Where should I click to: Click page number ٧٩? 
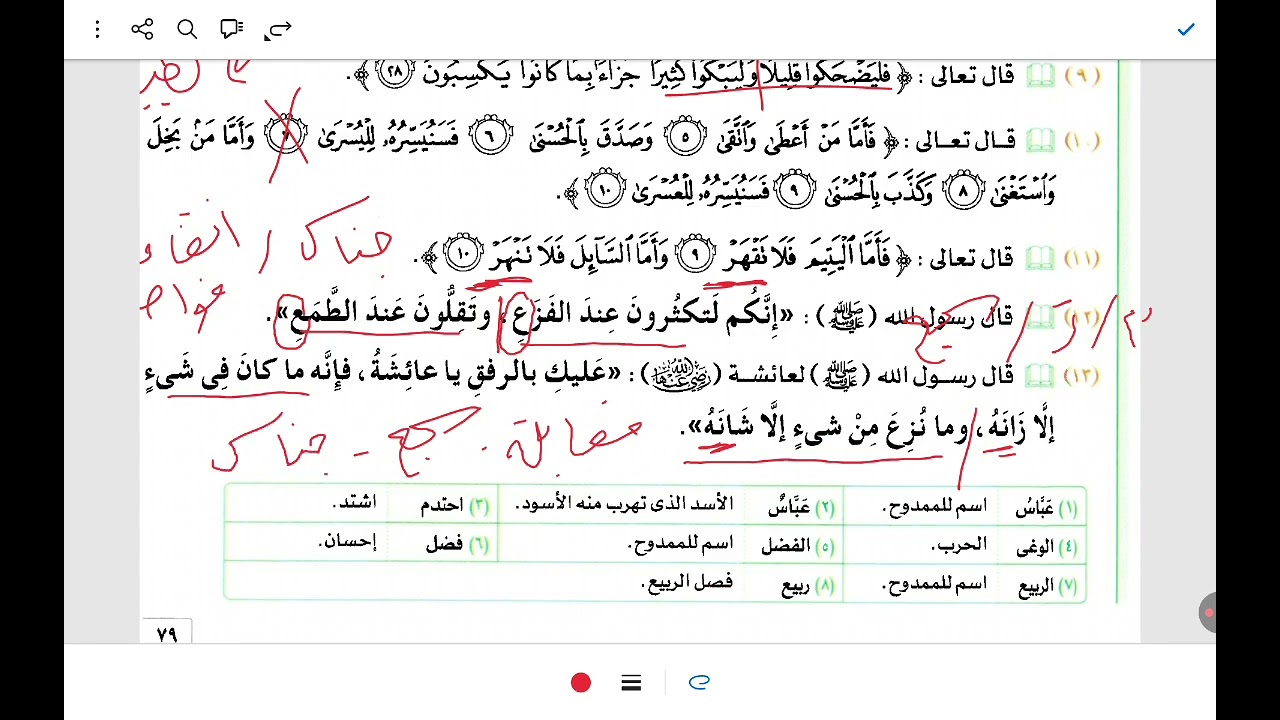coord(167,634)
